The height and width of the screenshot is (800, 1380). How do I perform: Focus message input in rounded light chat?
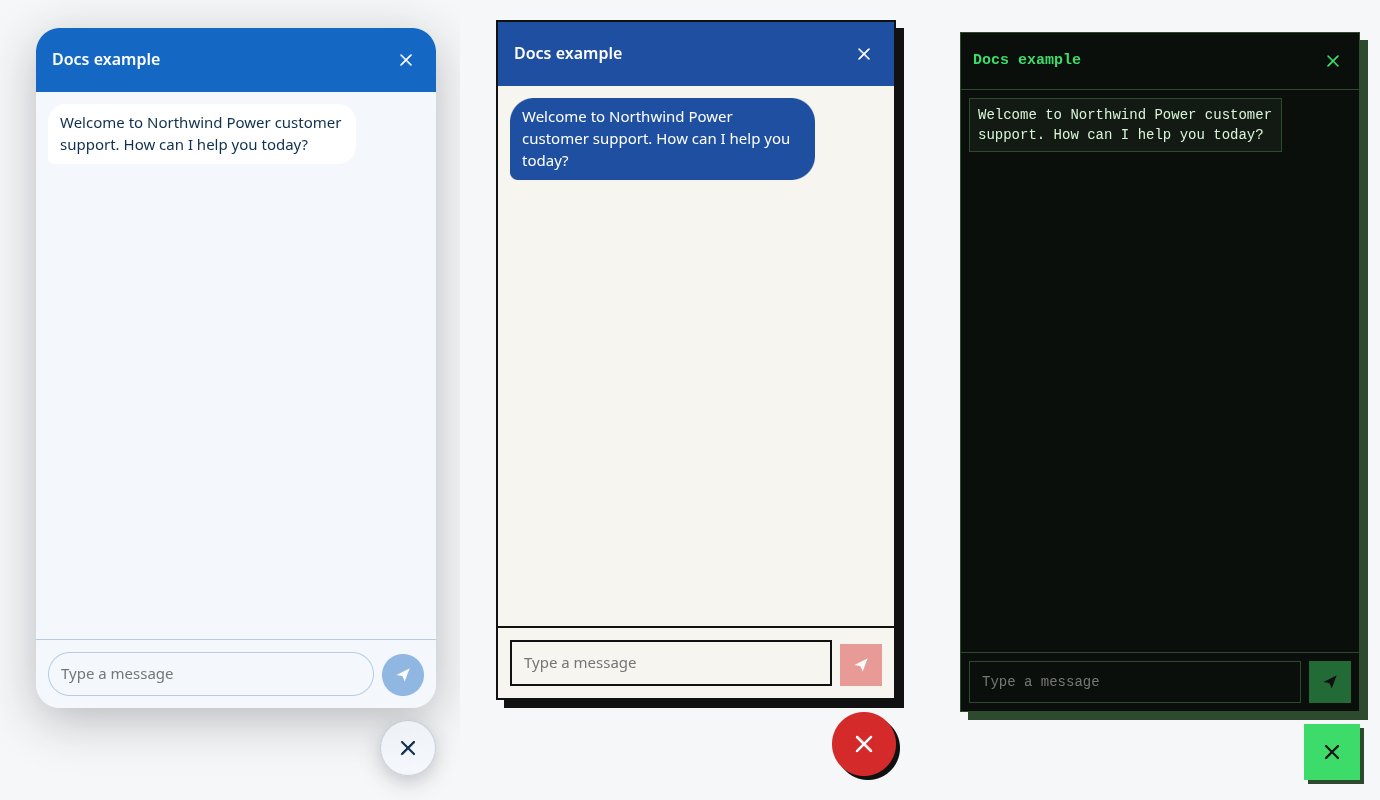click(211, 674)
